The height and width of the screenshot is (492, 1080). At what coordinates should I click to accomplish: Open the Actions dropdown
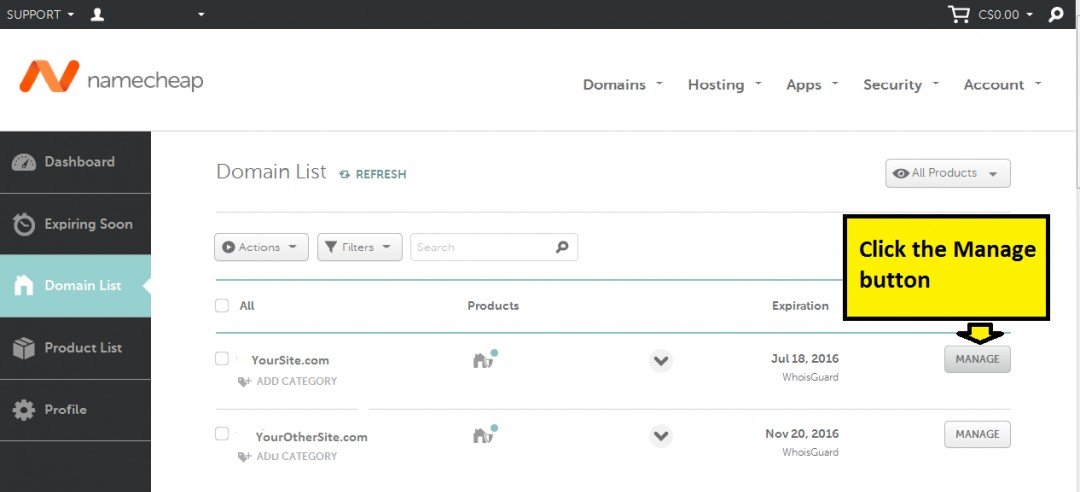(x=260, y=247)
